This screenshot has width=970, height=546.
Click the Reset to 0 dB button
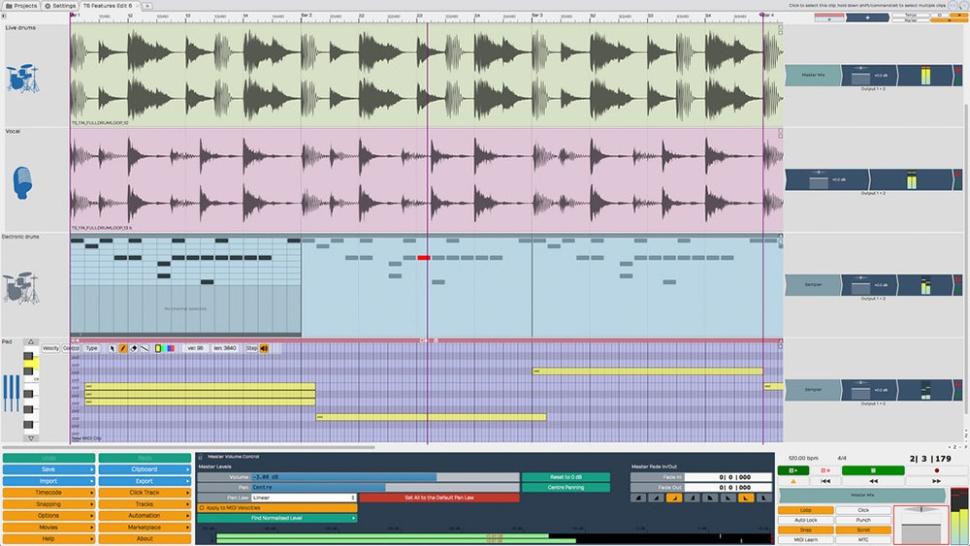tap(565, 477)
